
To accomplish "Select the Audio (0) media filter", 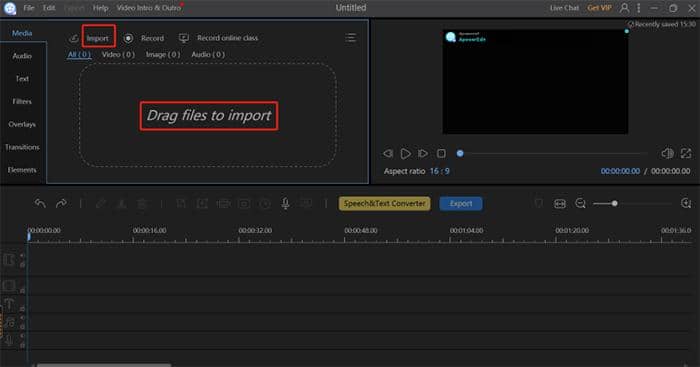I will (208, 54).
